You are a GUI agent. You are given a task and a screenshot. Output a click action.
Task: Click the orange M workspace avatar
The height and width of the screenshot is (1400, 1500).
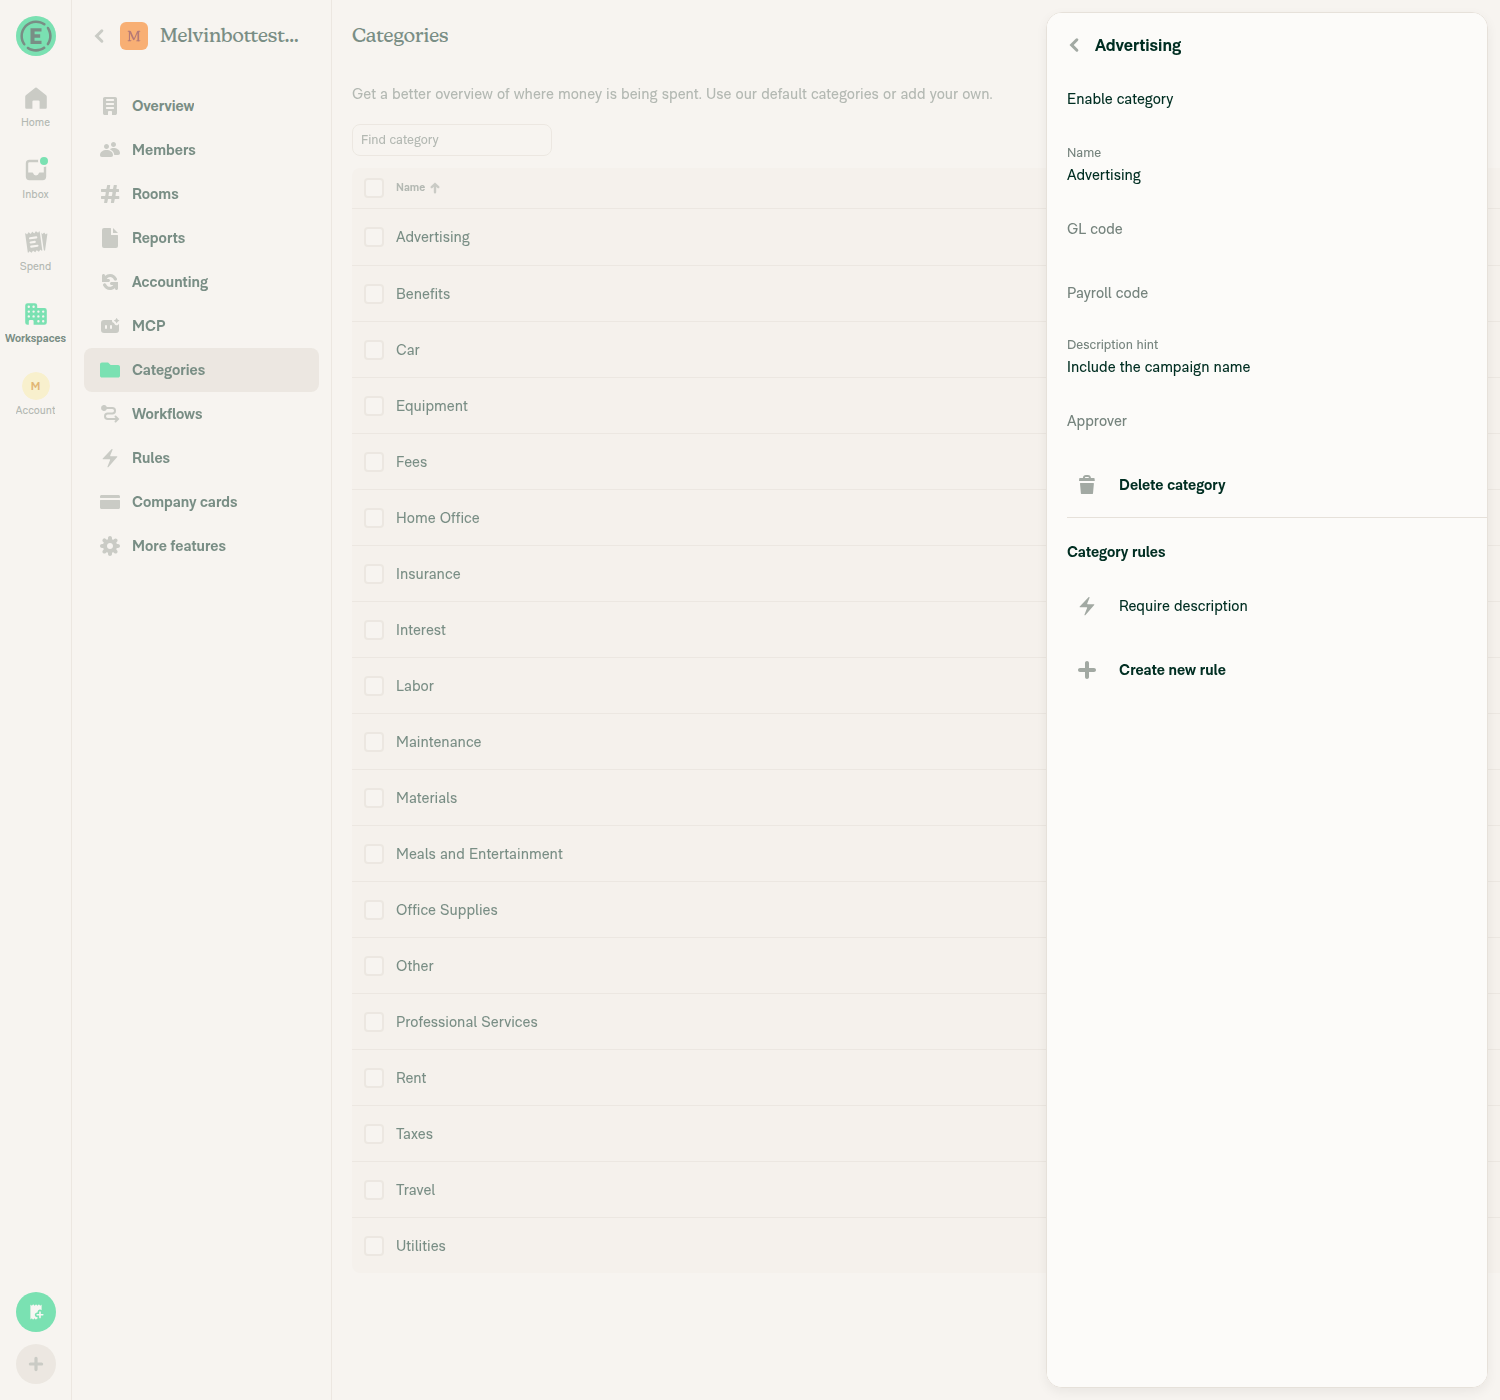(x=134, y=36)
